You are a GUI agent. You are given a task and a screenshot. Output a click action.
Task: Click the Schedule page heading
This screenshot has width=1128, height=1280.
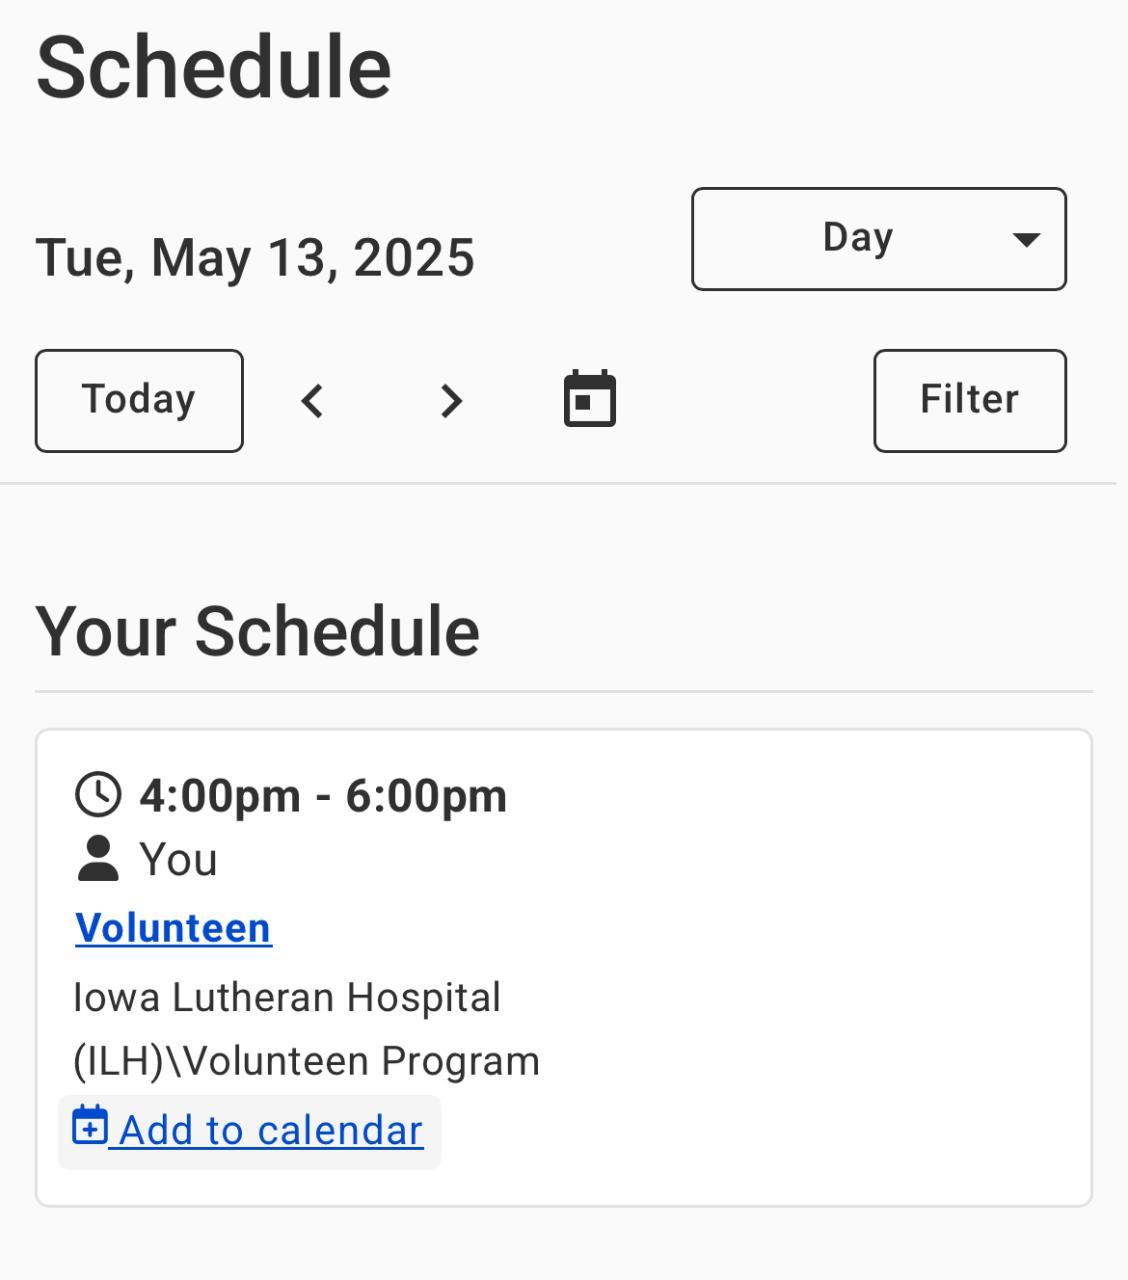point(213,68)
